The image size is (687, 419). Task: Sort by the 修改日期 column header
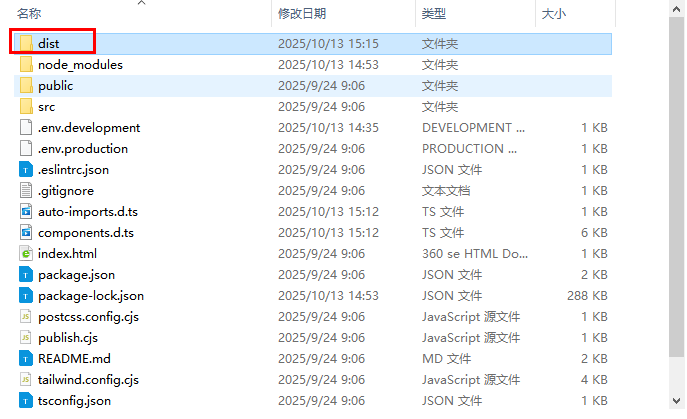(x=302, y=14)
